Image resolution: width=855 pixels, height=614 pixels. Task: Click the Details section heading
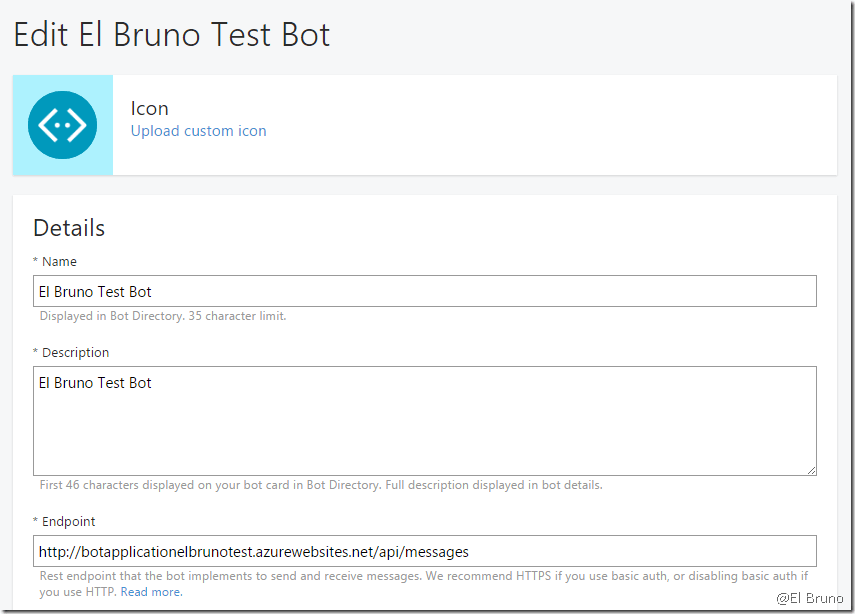(x=69, y=228)
